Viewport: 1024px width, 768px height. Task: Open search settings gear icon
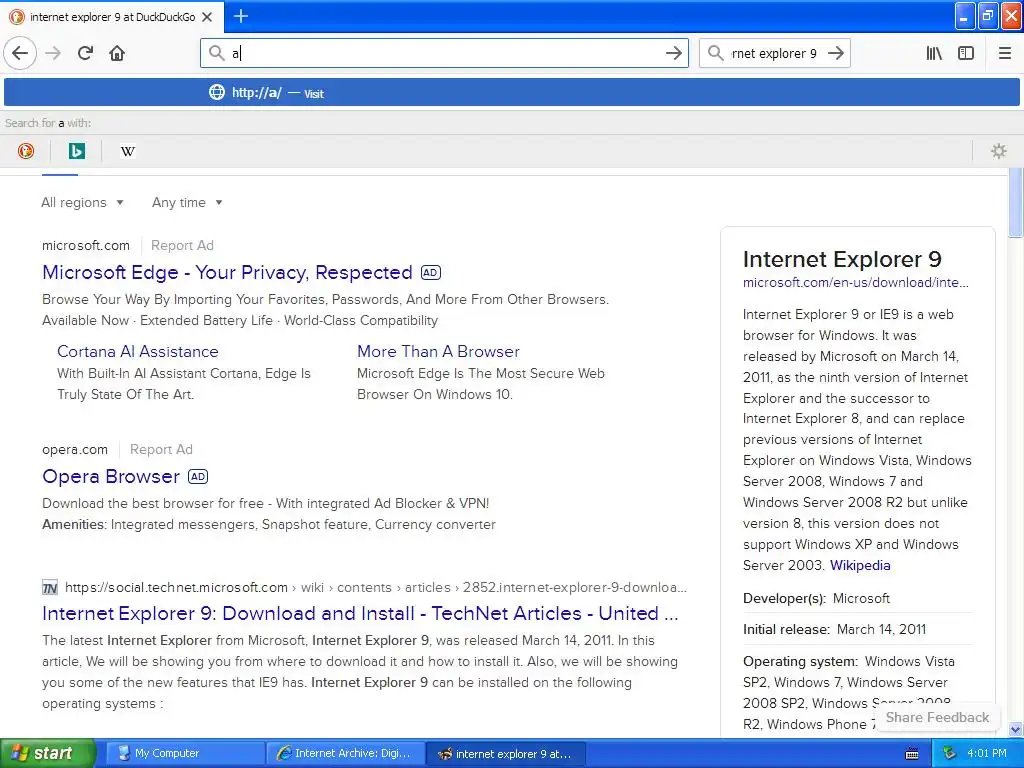click(999, 151)
